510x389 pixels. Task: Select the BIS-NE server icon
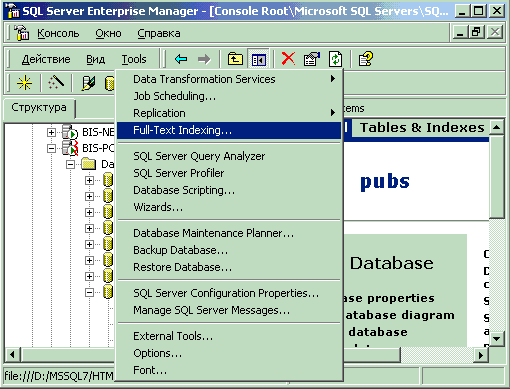[70, 132]
